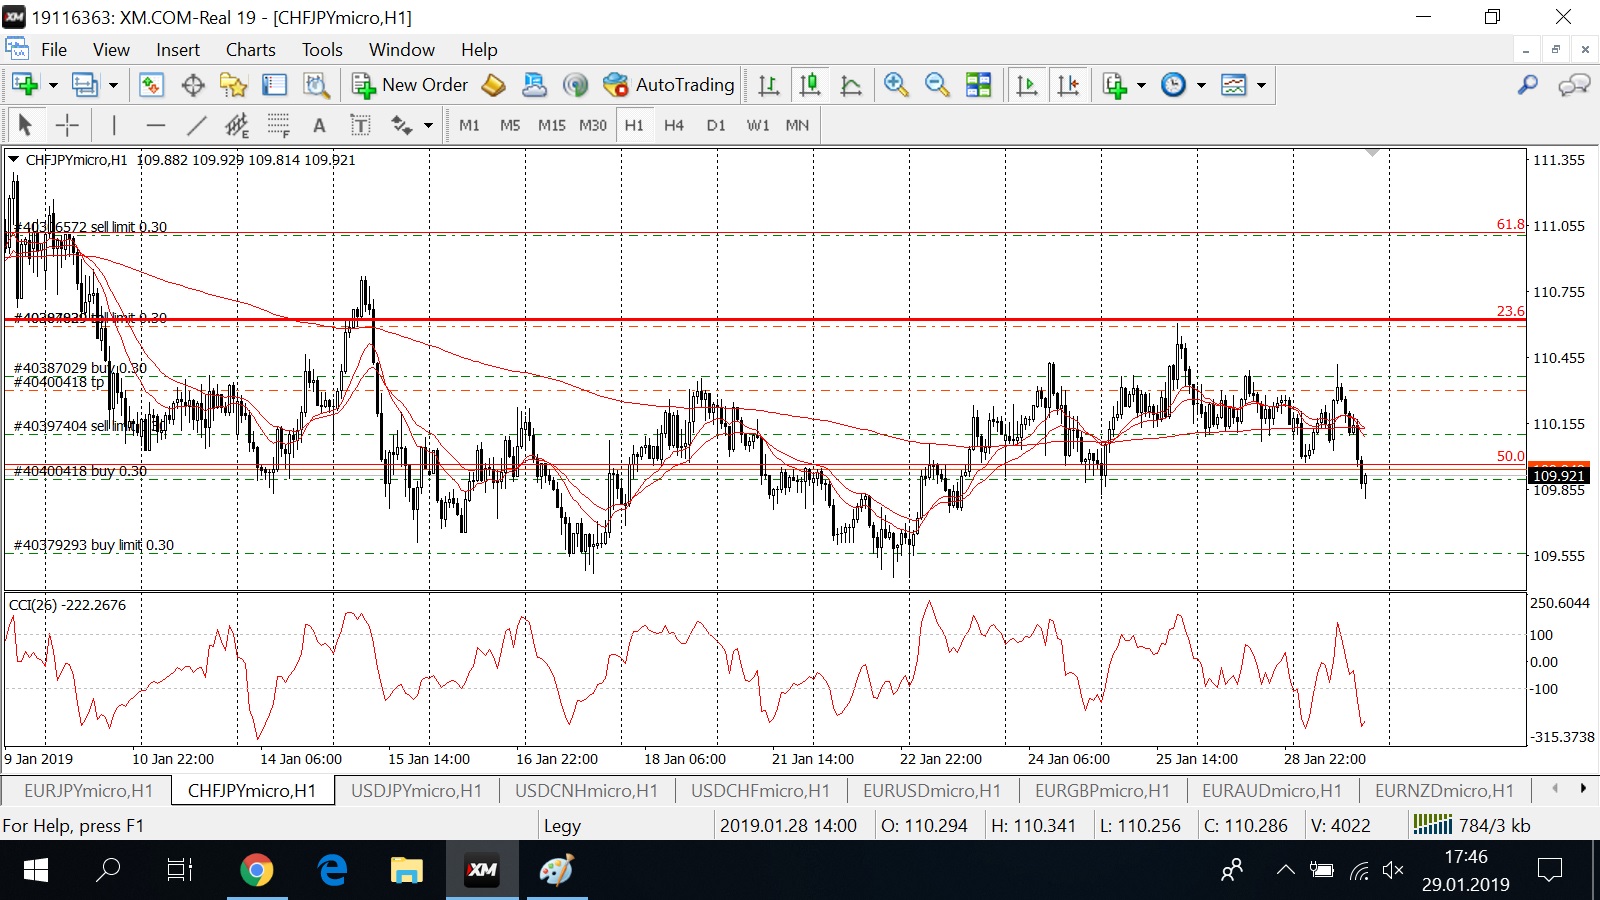Pick the Fibonacci retracement tool

pyautogui.click(x=278, y=125)
